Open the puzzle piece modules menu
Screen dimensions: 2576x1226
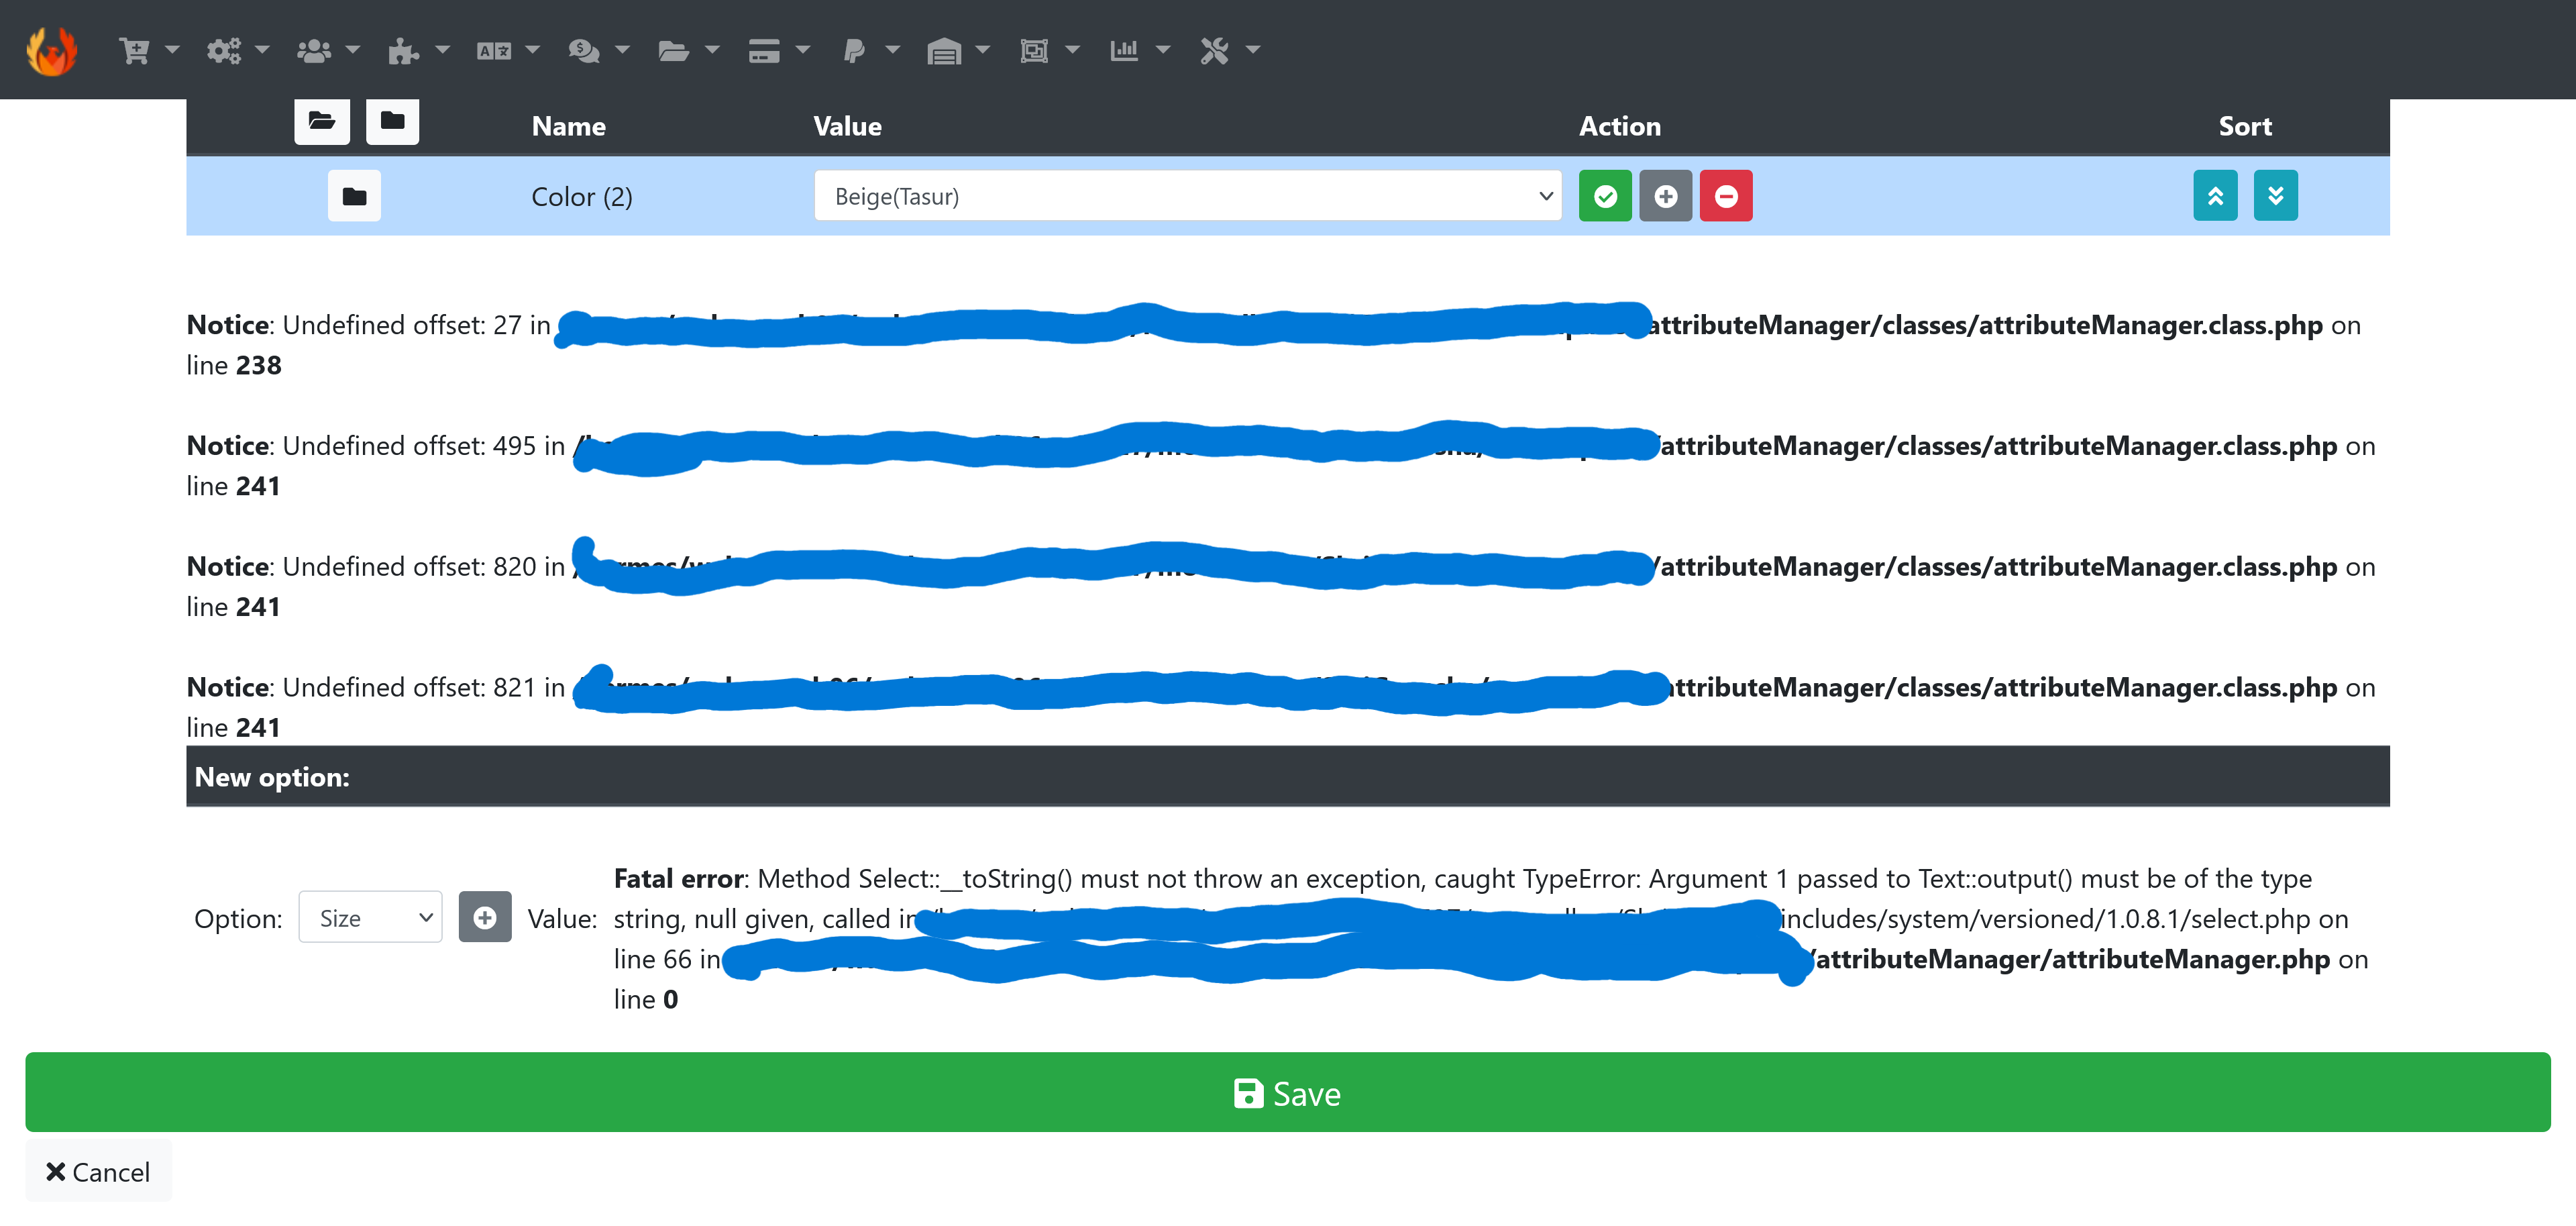[403, 50]
